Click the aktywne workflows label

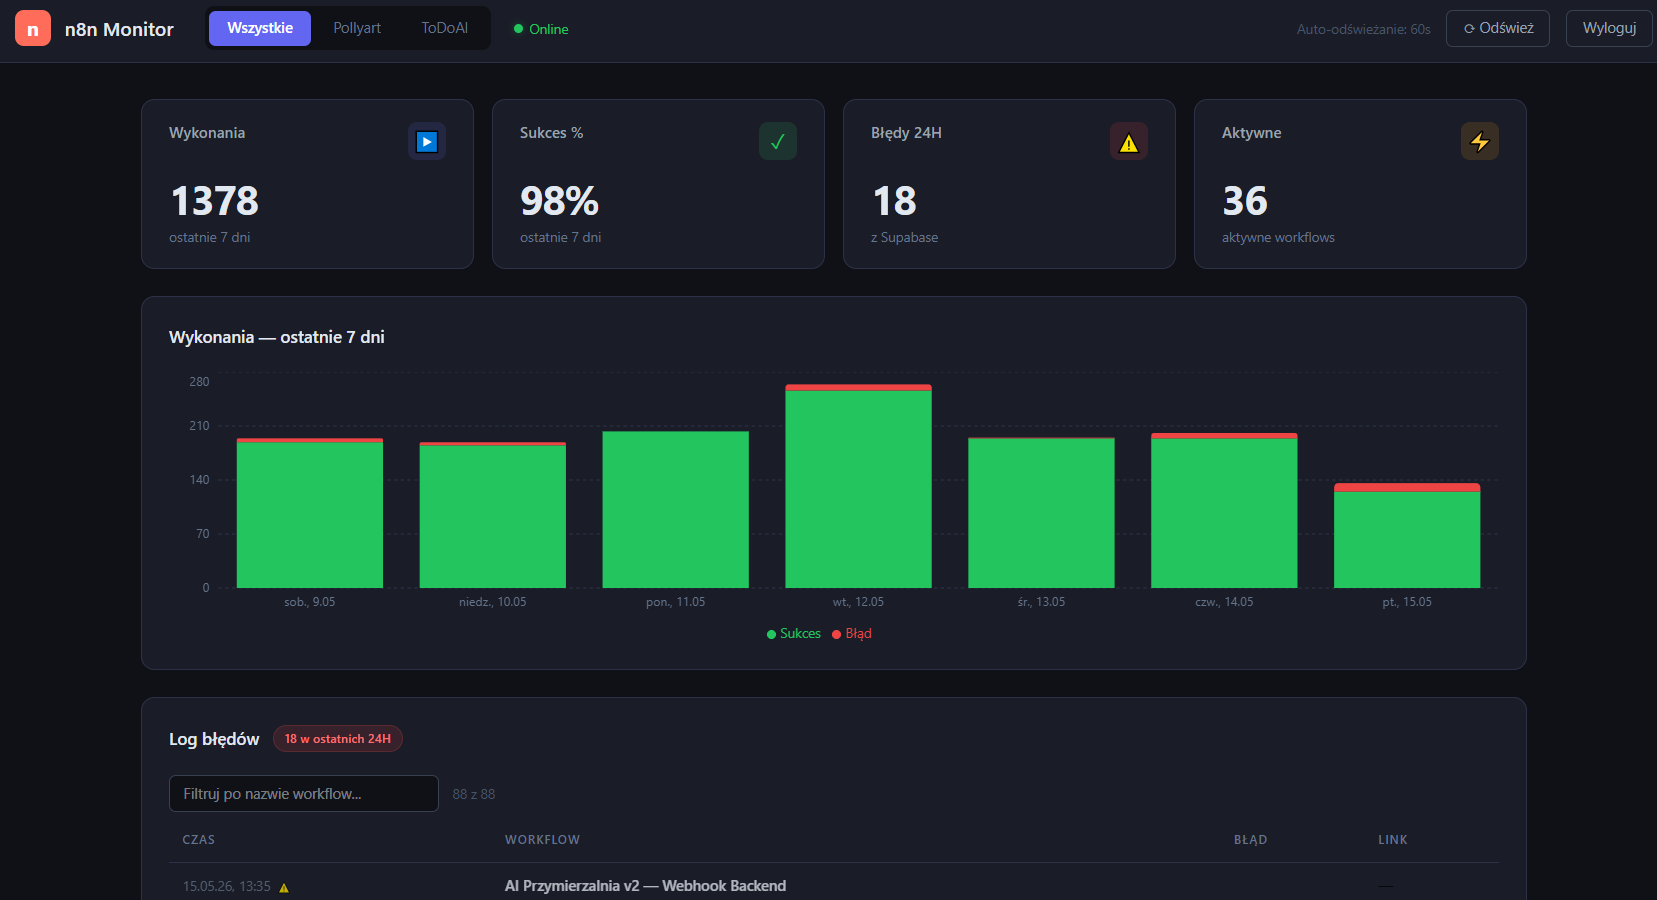pyautogui.click(x=1278, y=238)
